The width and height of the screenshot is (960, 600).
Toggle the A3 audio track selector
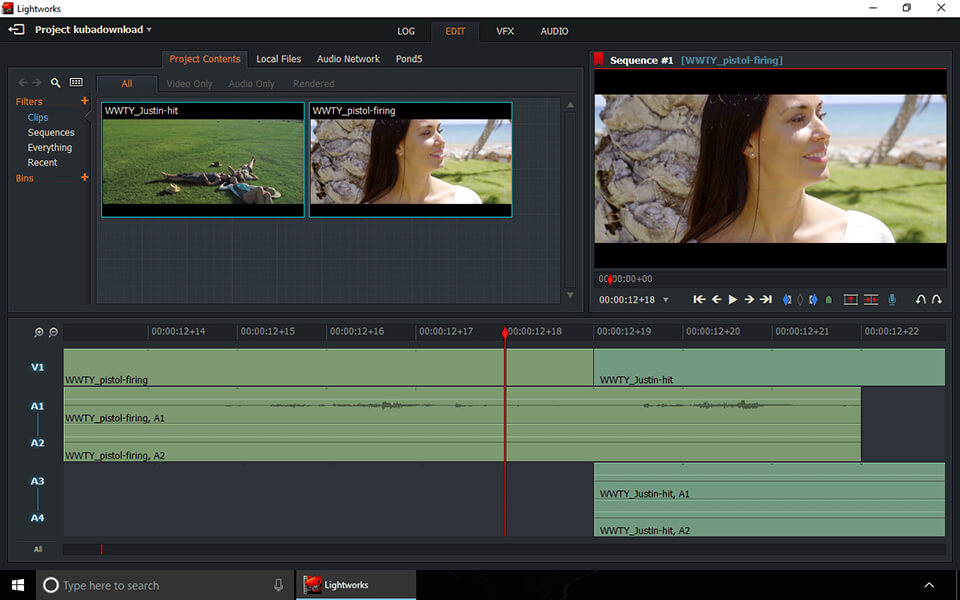click(x=37, y=481)
